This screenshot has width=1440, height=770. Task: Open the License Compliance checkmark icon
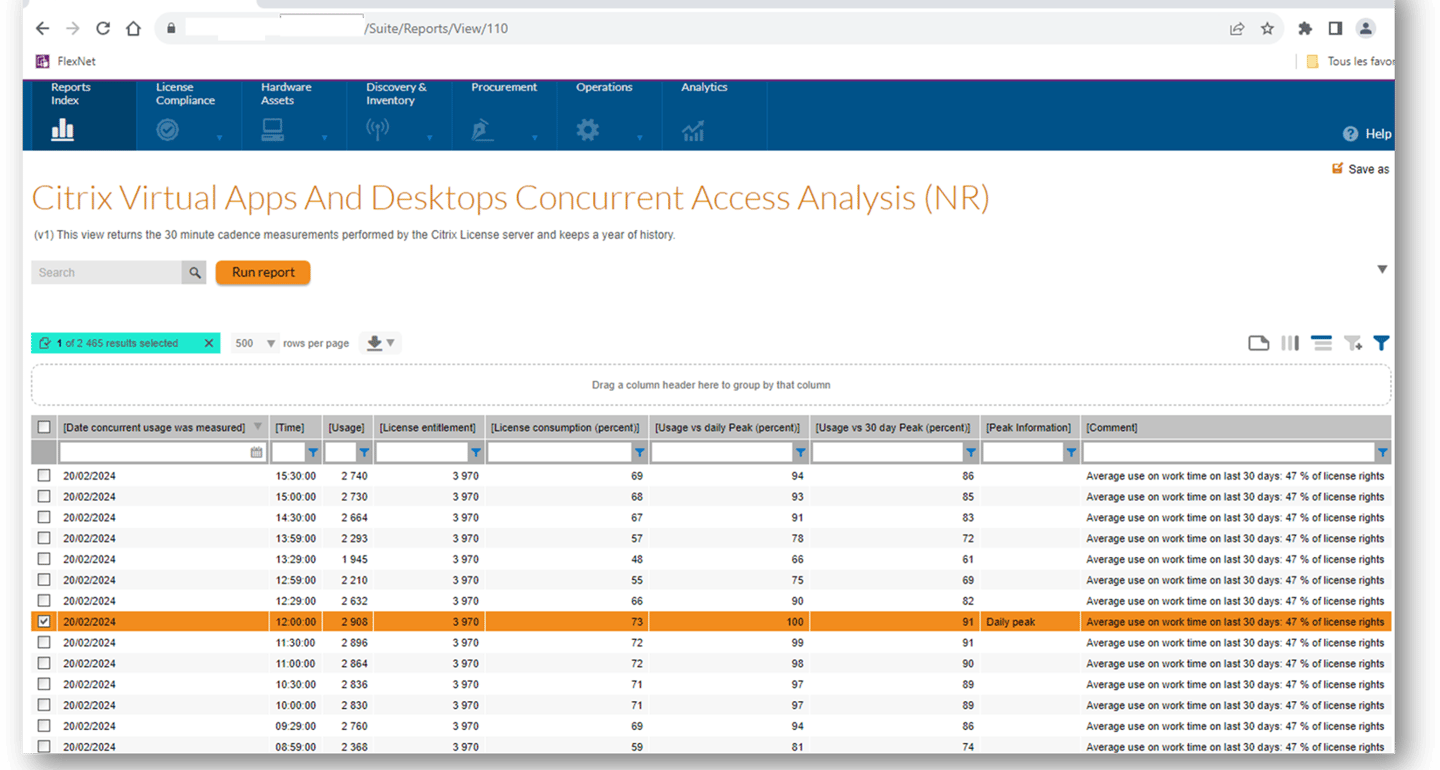point(167,129)
